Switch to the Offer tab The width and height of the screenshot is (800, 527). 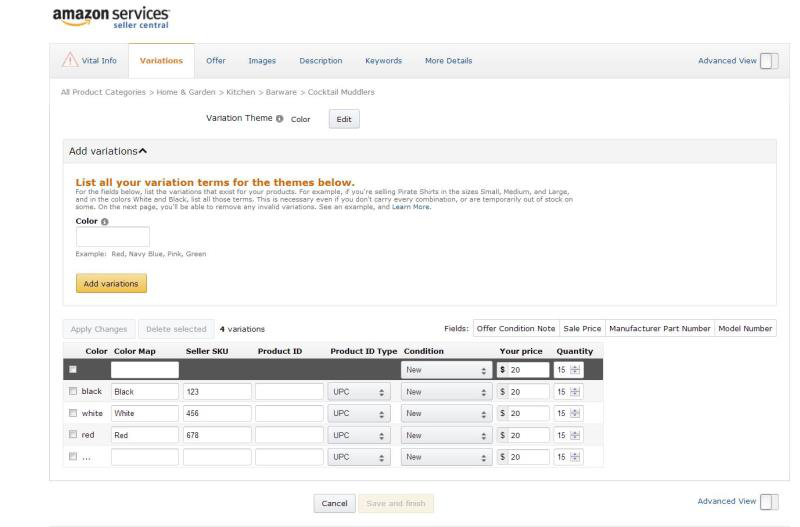pos(215,61)
